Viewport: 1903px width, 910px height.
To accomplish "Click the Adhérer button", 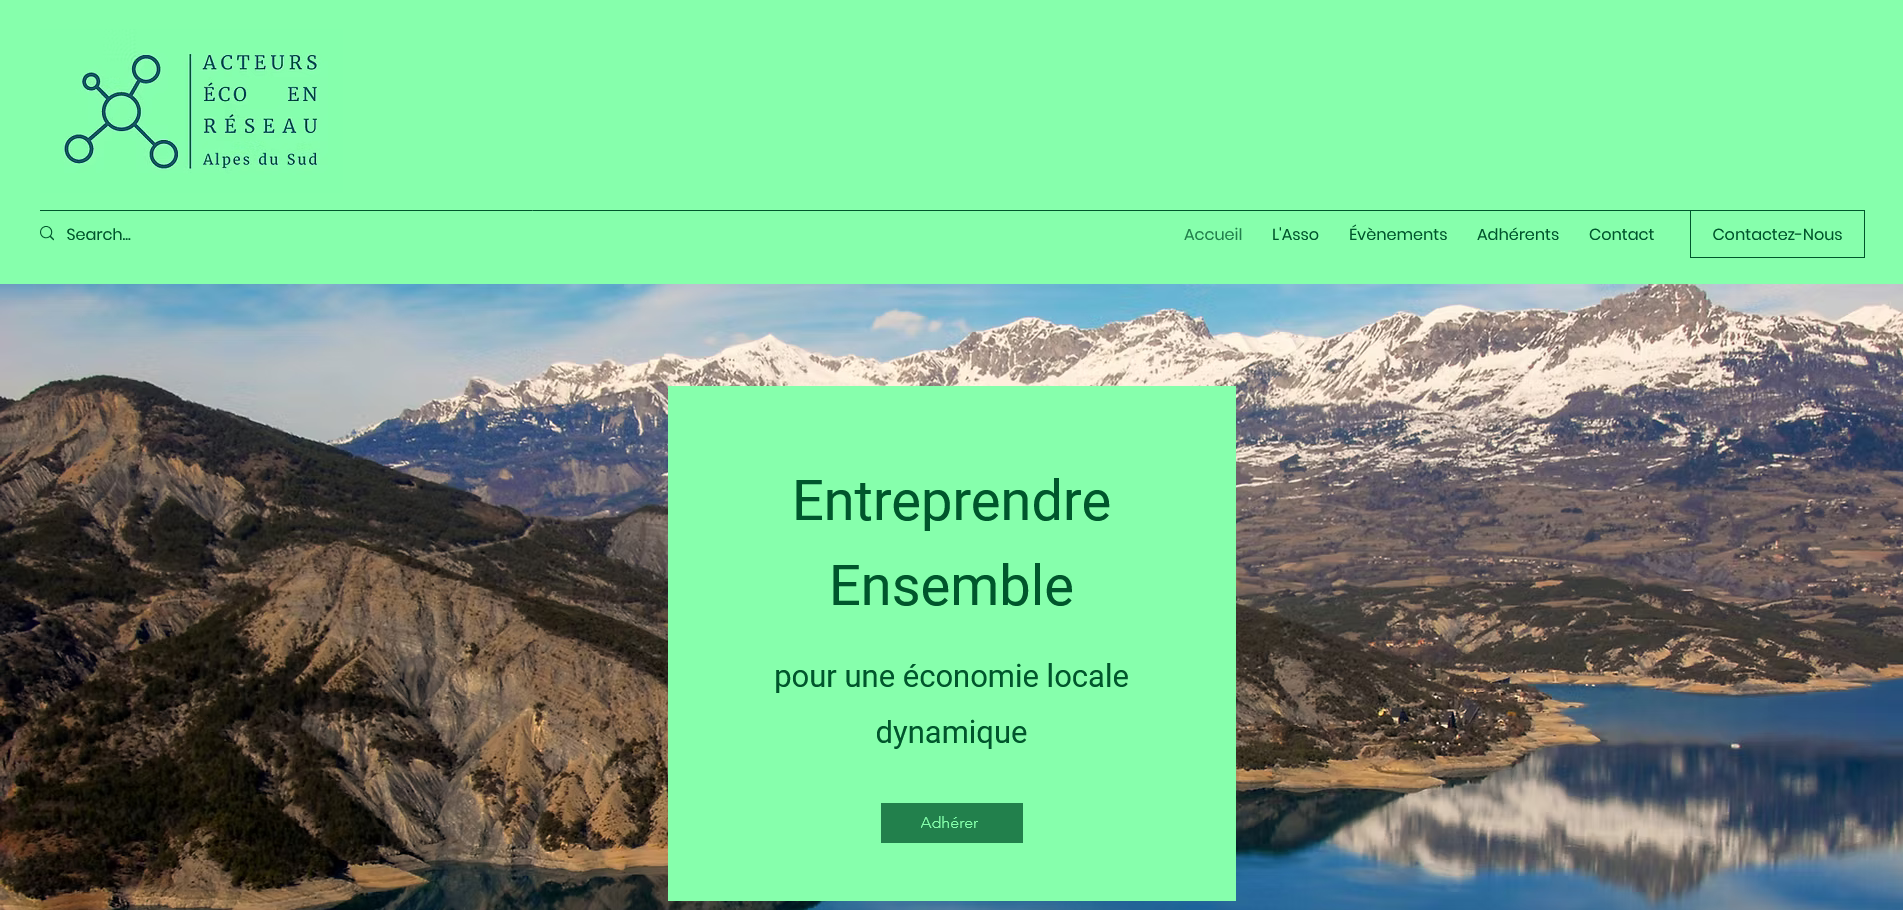I will pyautogui.click(x=952, y=823).
